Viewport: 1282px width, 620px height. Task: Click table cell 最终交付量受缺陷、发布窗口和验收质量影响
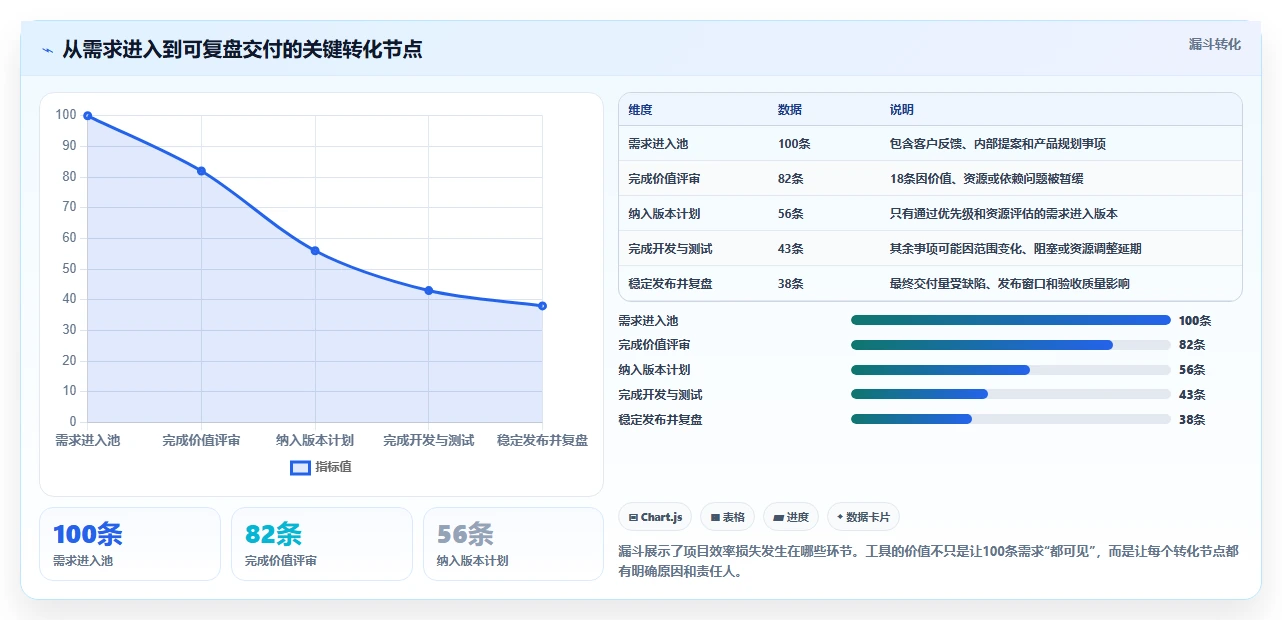coord(1009,284)
